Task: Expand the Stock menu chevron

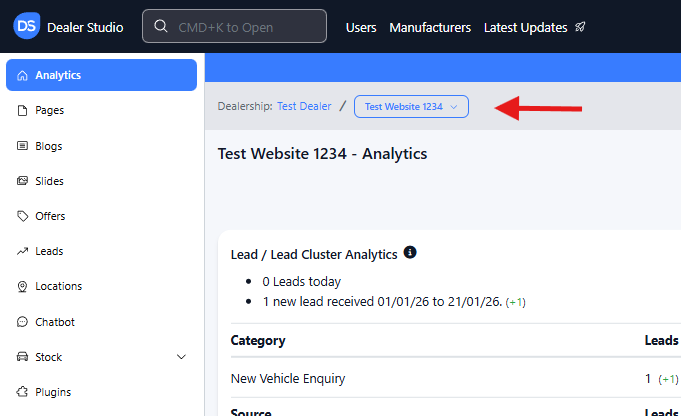Action: coord(181,357)
